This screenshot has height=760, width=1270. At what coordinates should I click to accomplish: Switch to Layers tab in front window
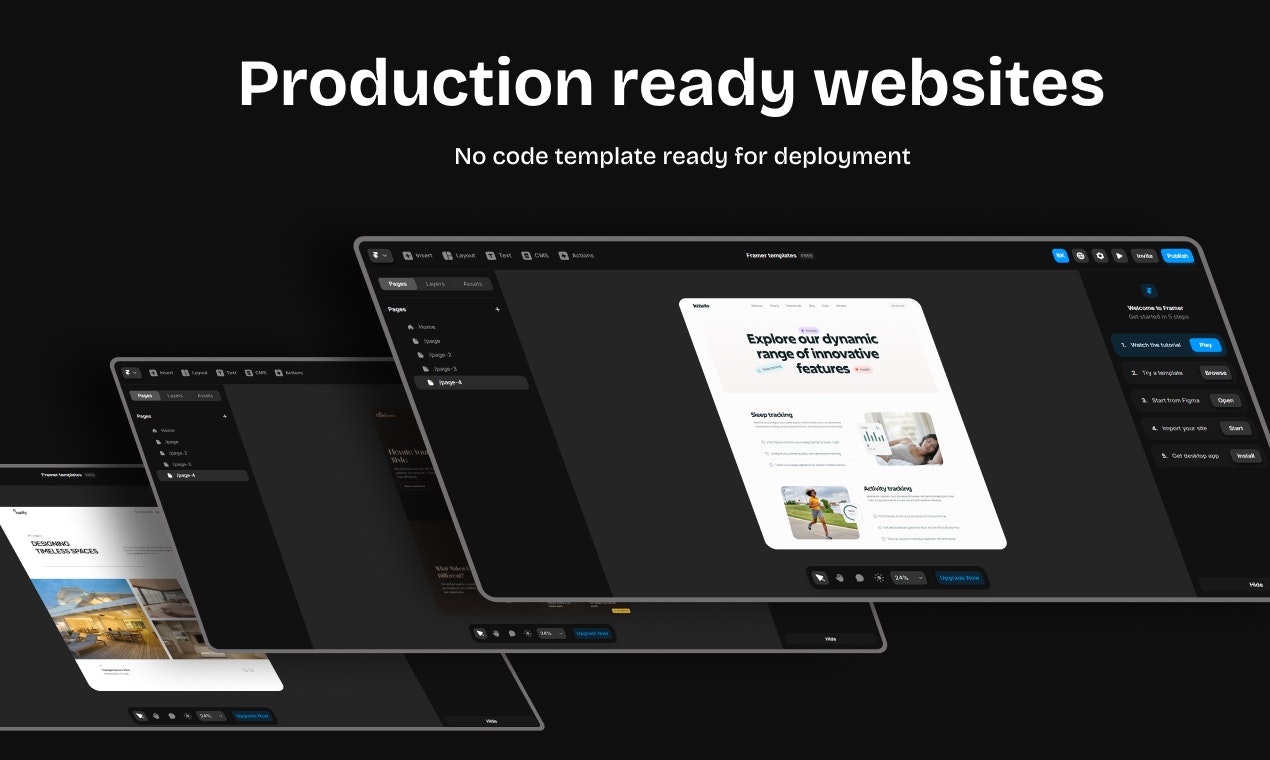point(435,284)
